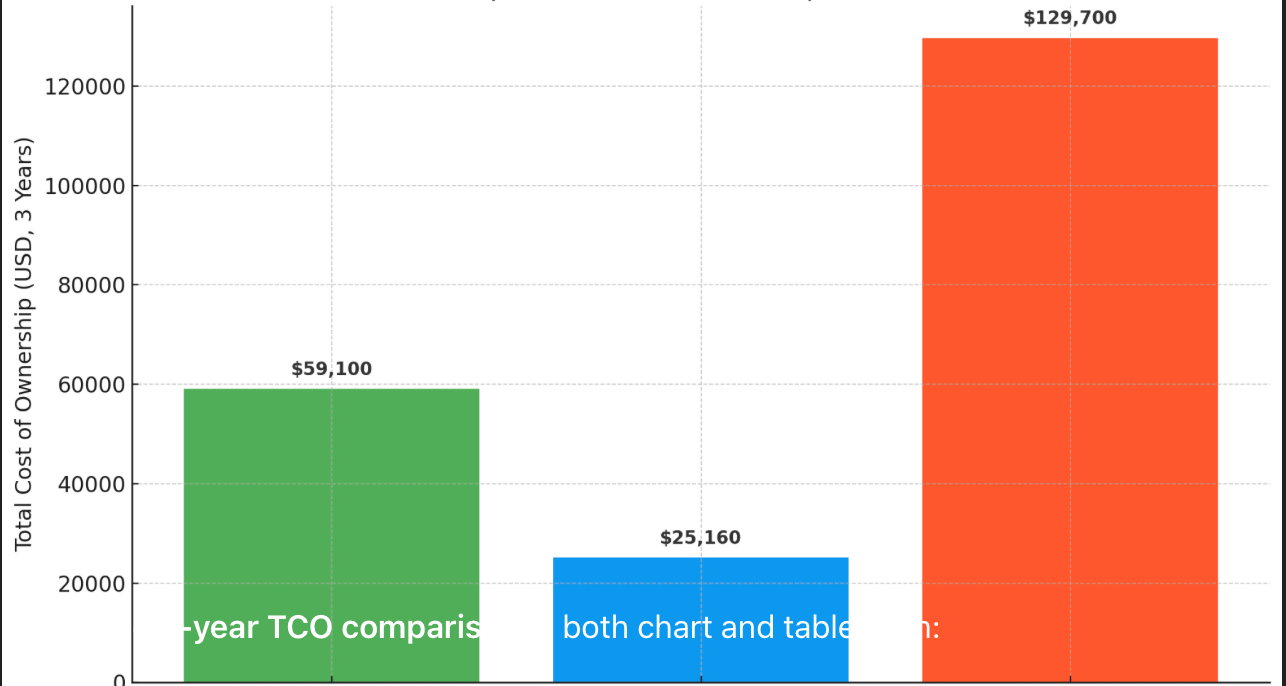Select the blue $25,160 bar
Image resolution: width=1286 pixels, height=686 pixels.
pos(700,590)
